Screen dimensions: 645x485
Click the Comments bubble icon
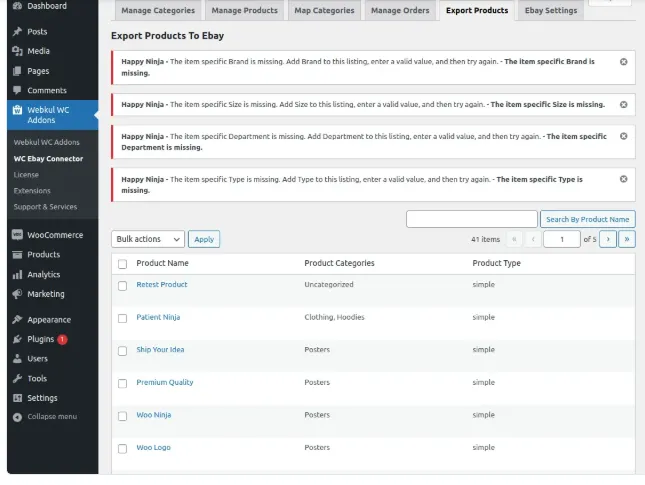[17, 90]
